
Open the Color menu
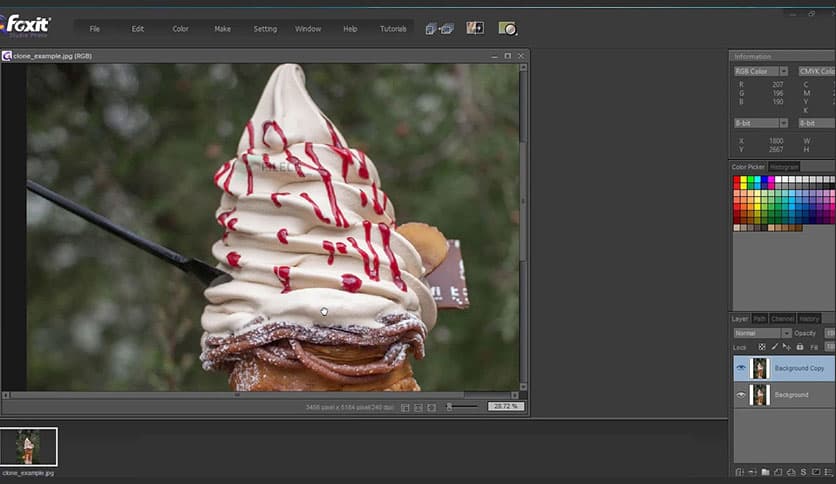tap(180, 29)
